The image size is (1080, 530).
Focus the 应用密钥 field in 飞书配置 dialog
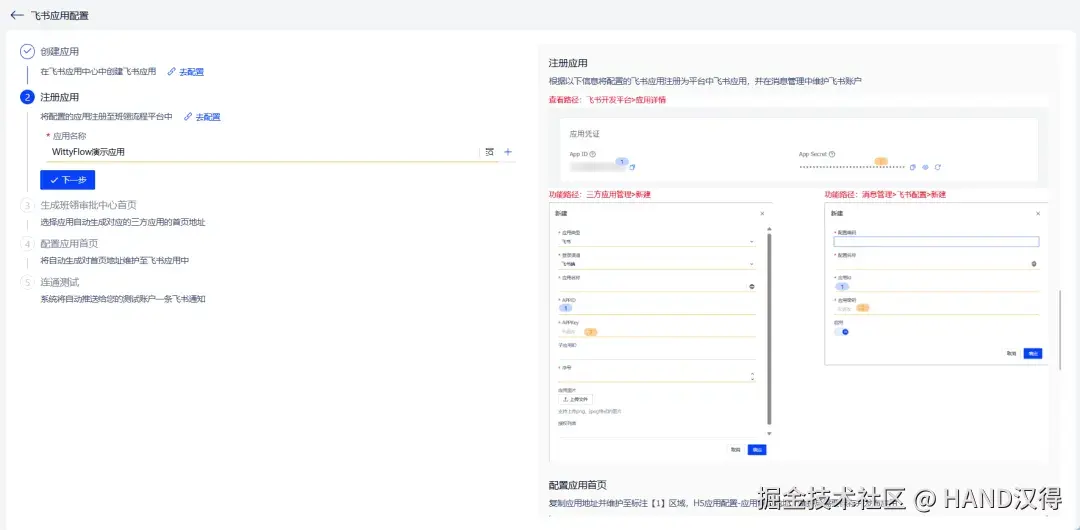(x=936, y=308)
